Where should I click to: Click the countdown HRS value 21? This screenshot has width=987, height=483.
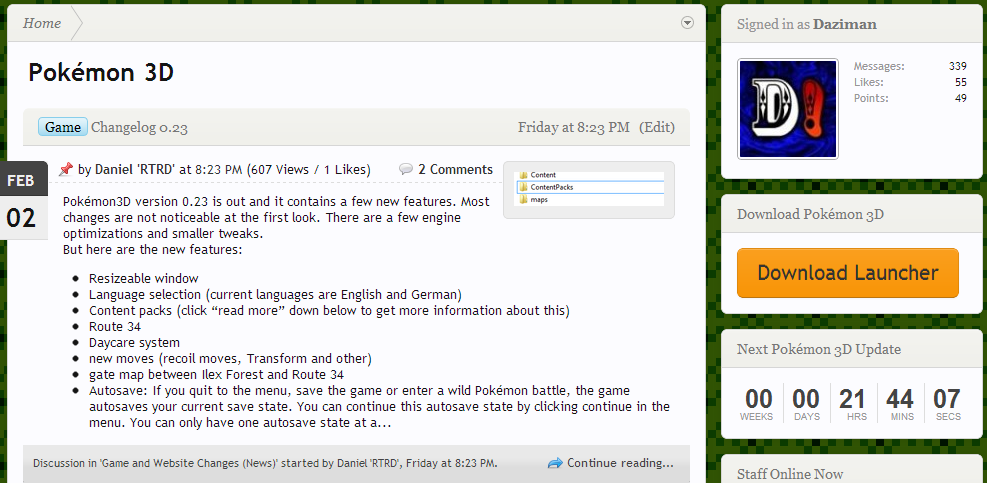pyautogui.click(x=852, y=399)
